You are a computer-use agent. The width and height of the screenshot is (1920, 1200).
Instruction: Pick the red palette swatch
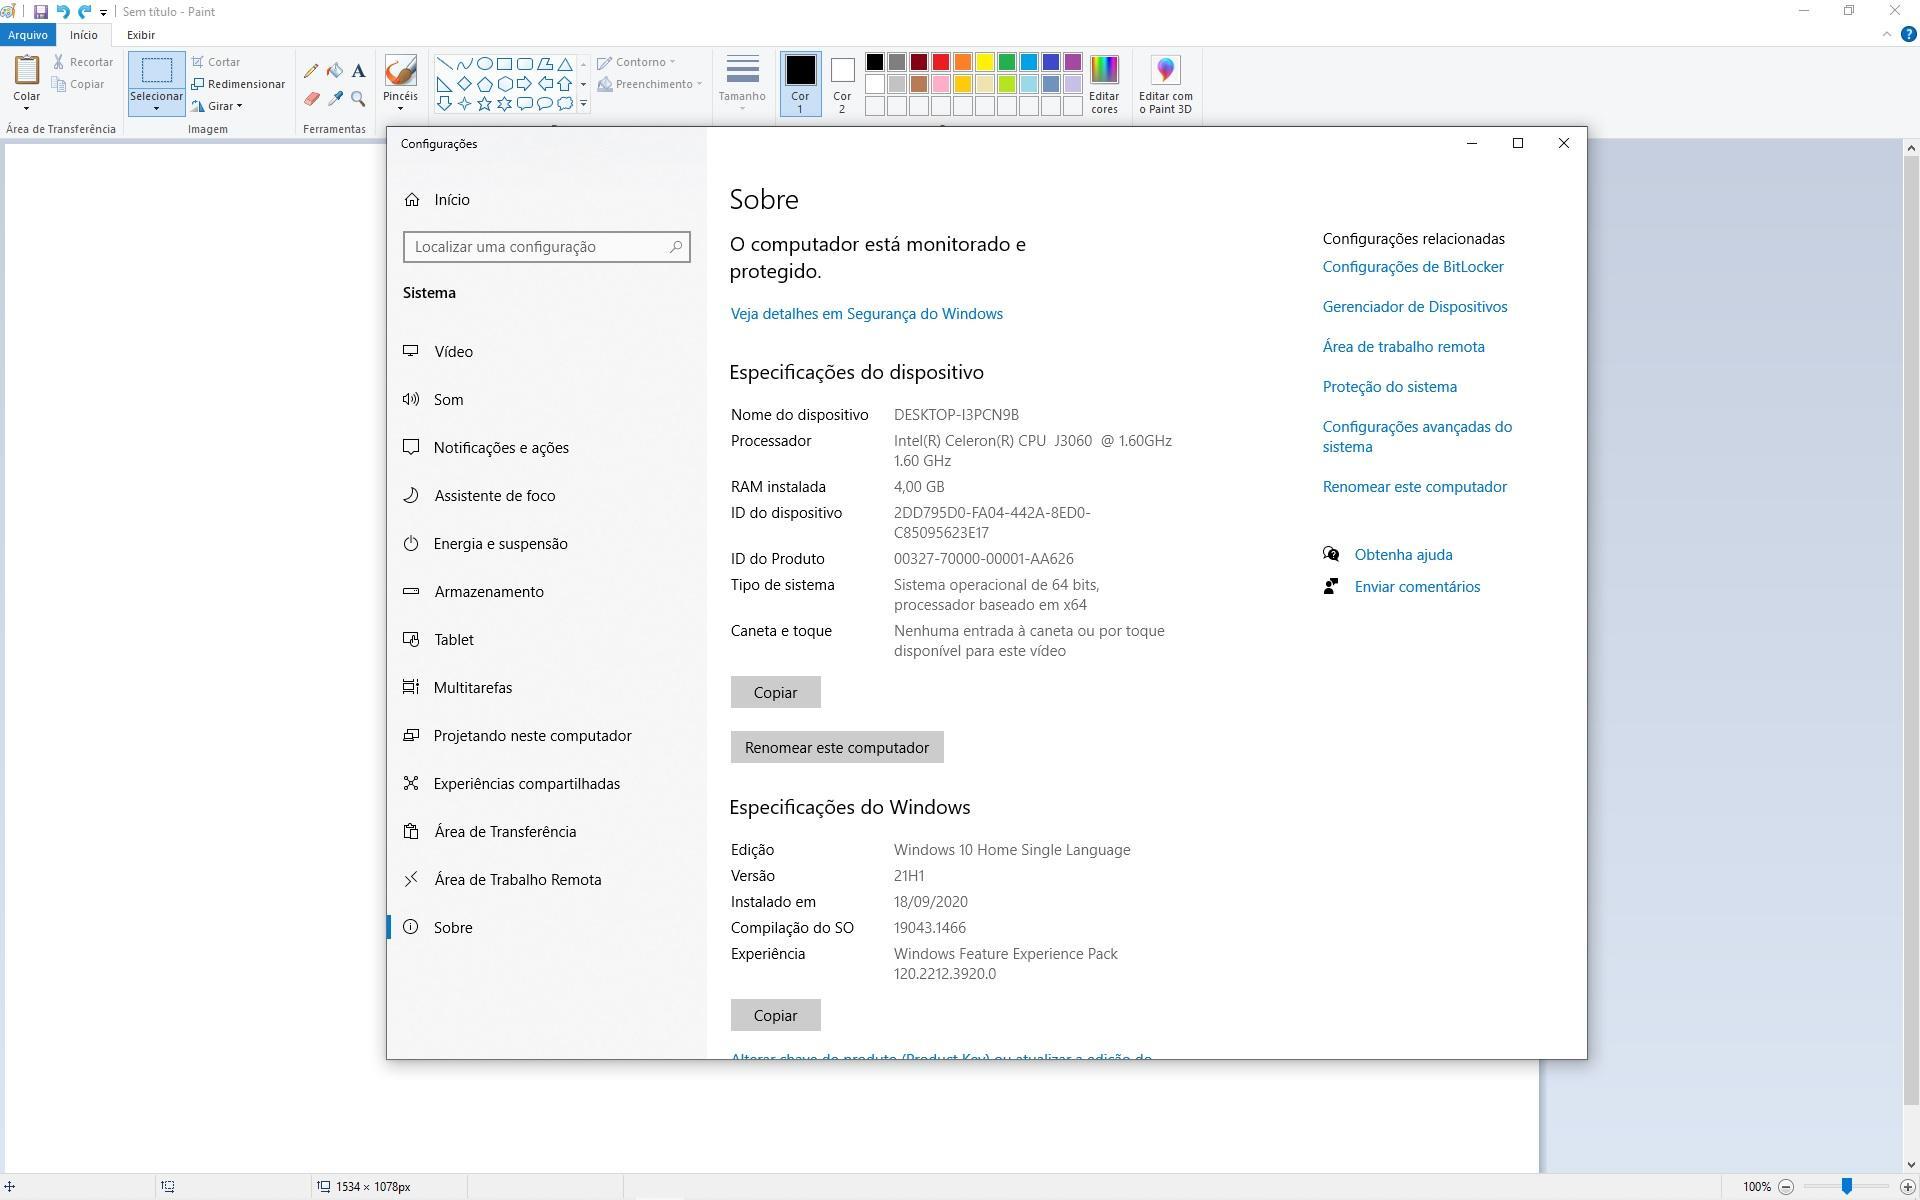[941, 62]
